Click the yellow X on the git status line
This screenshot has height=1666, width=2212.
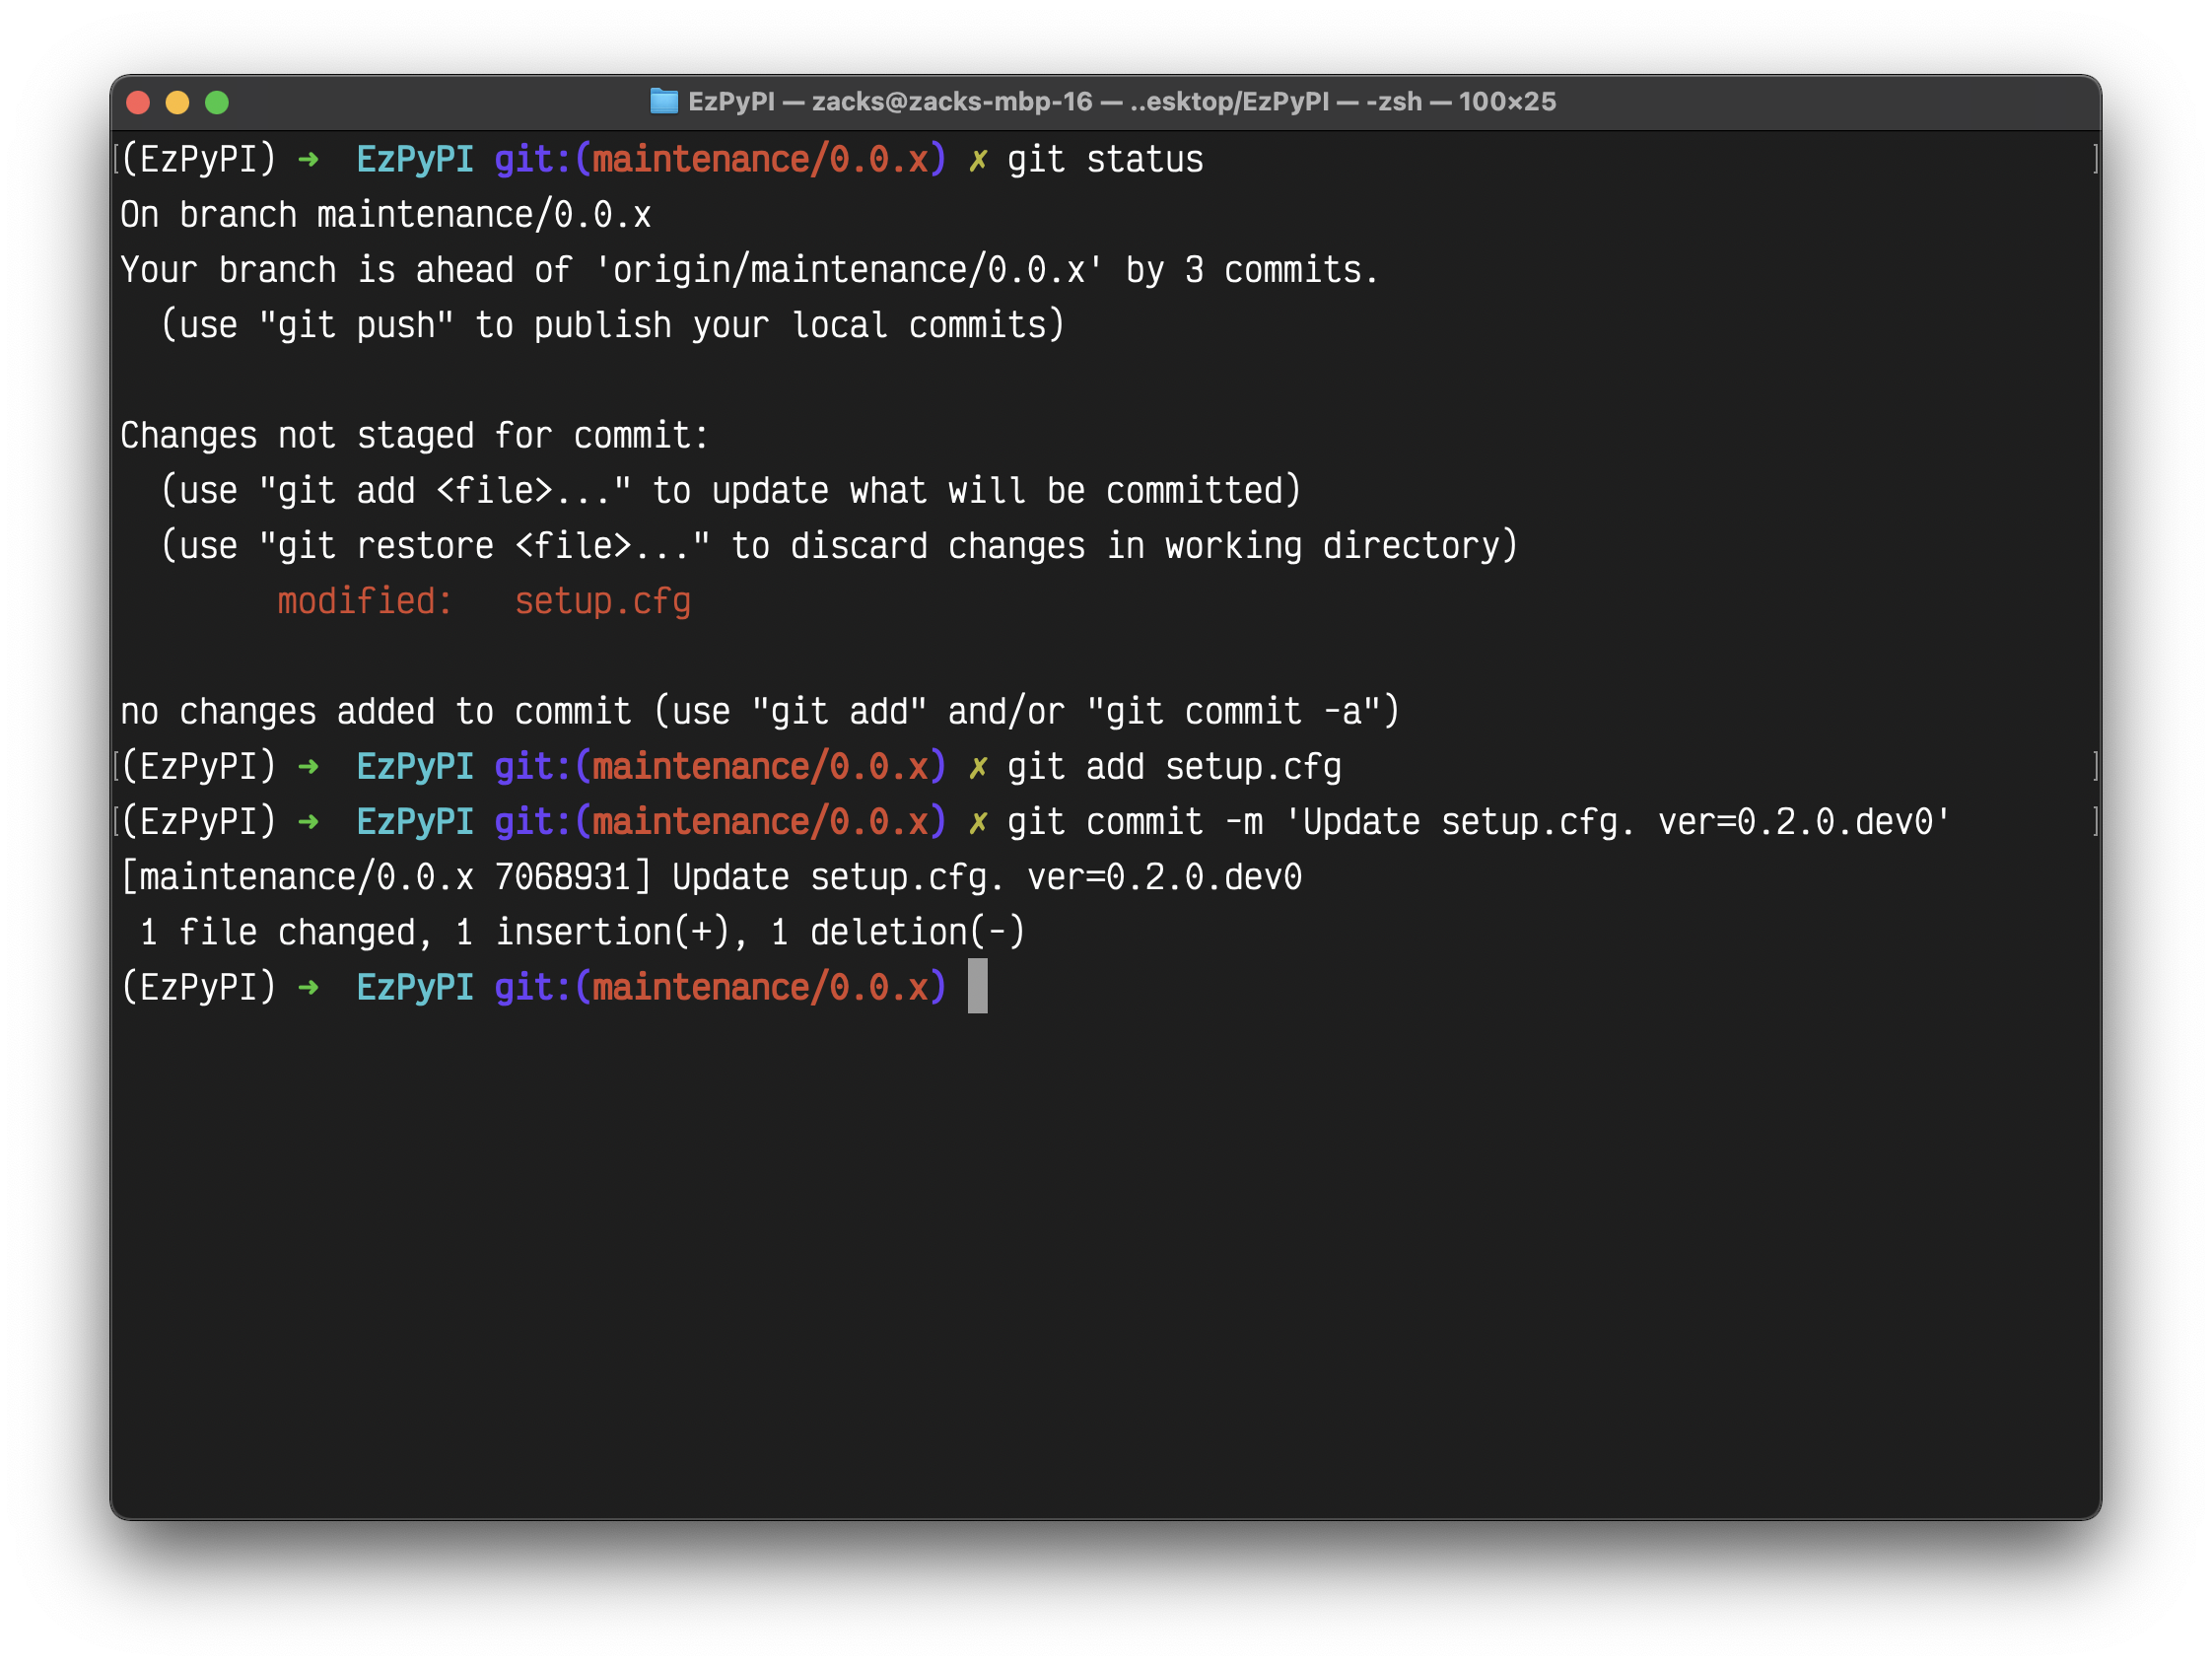[977, 160]
